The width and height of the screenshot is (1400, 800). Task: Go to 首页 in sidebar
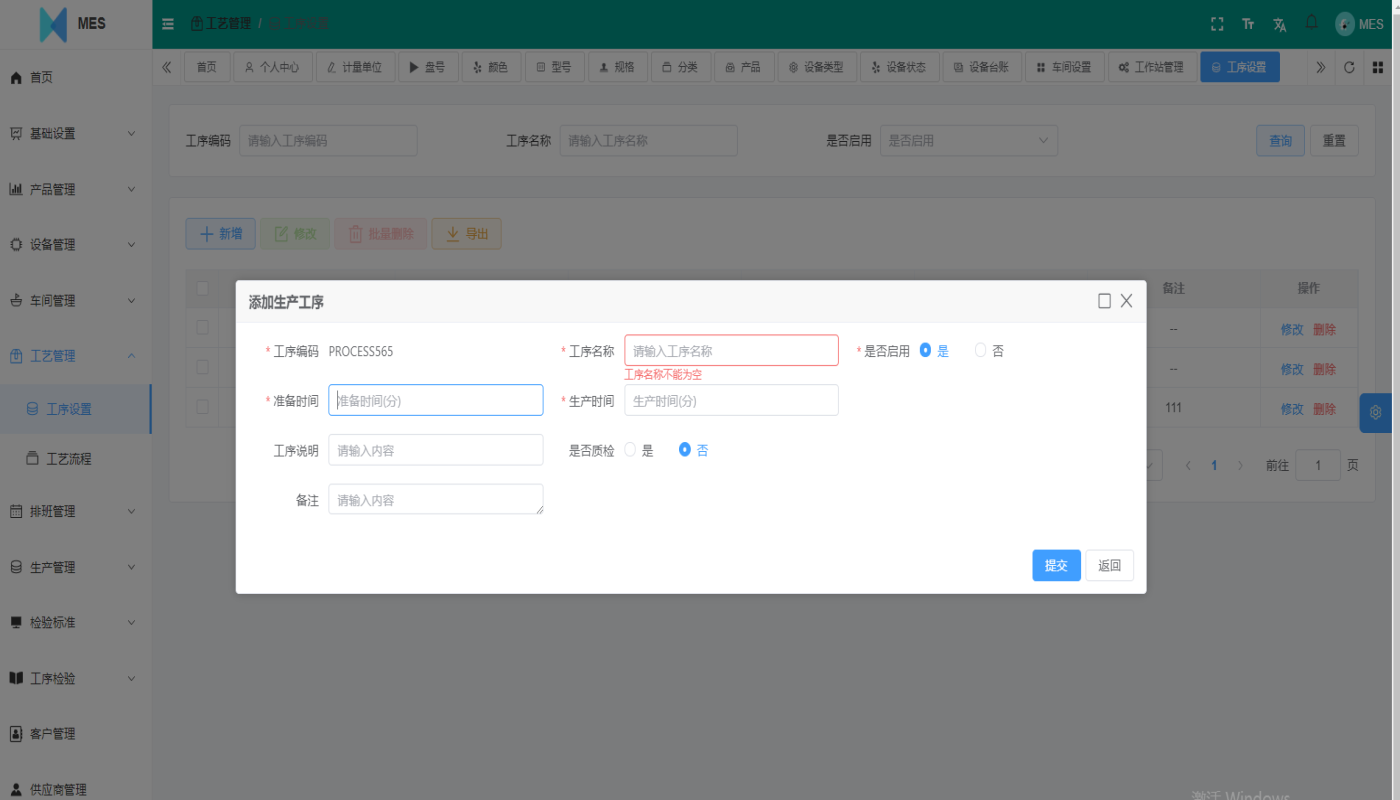click(x=76, y=77)
